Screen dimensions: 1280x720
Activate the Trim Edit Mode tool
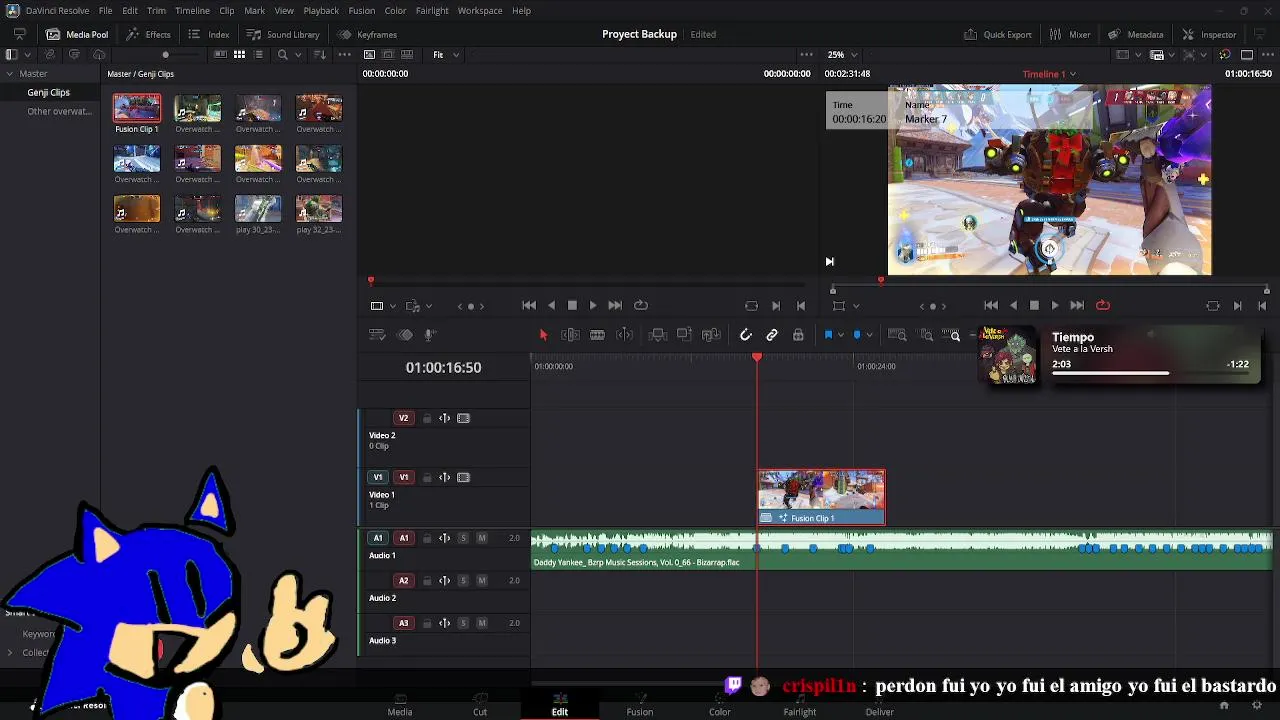[570, 335]
